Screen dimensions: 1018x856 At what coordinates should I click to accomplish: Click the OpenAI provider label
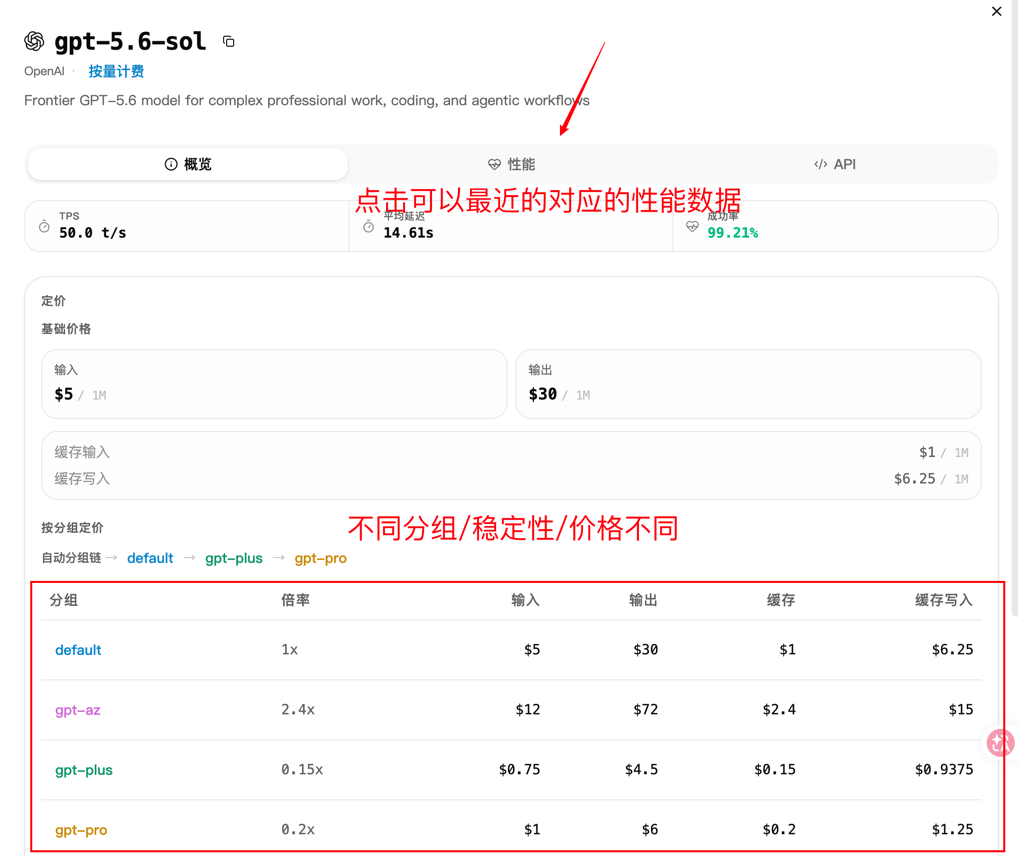44,71
